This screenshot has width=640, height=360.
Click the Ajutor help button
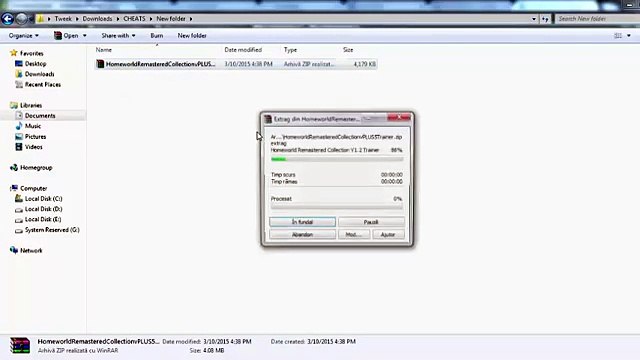[x=388, y=235]
